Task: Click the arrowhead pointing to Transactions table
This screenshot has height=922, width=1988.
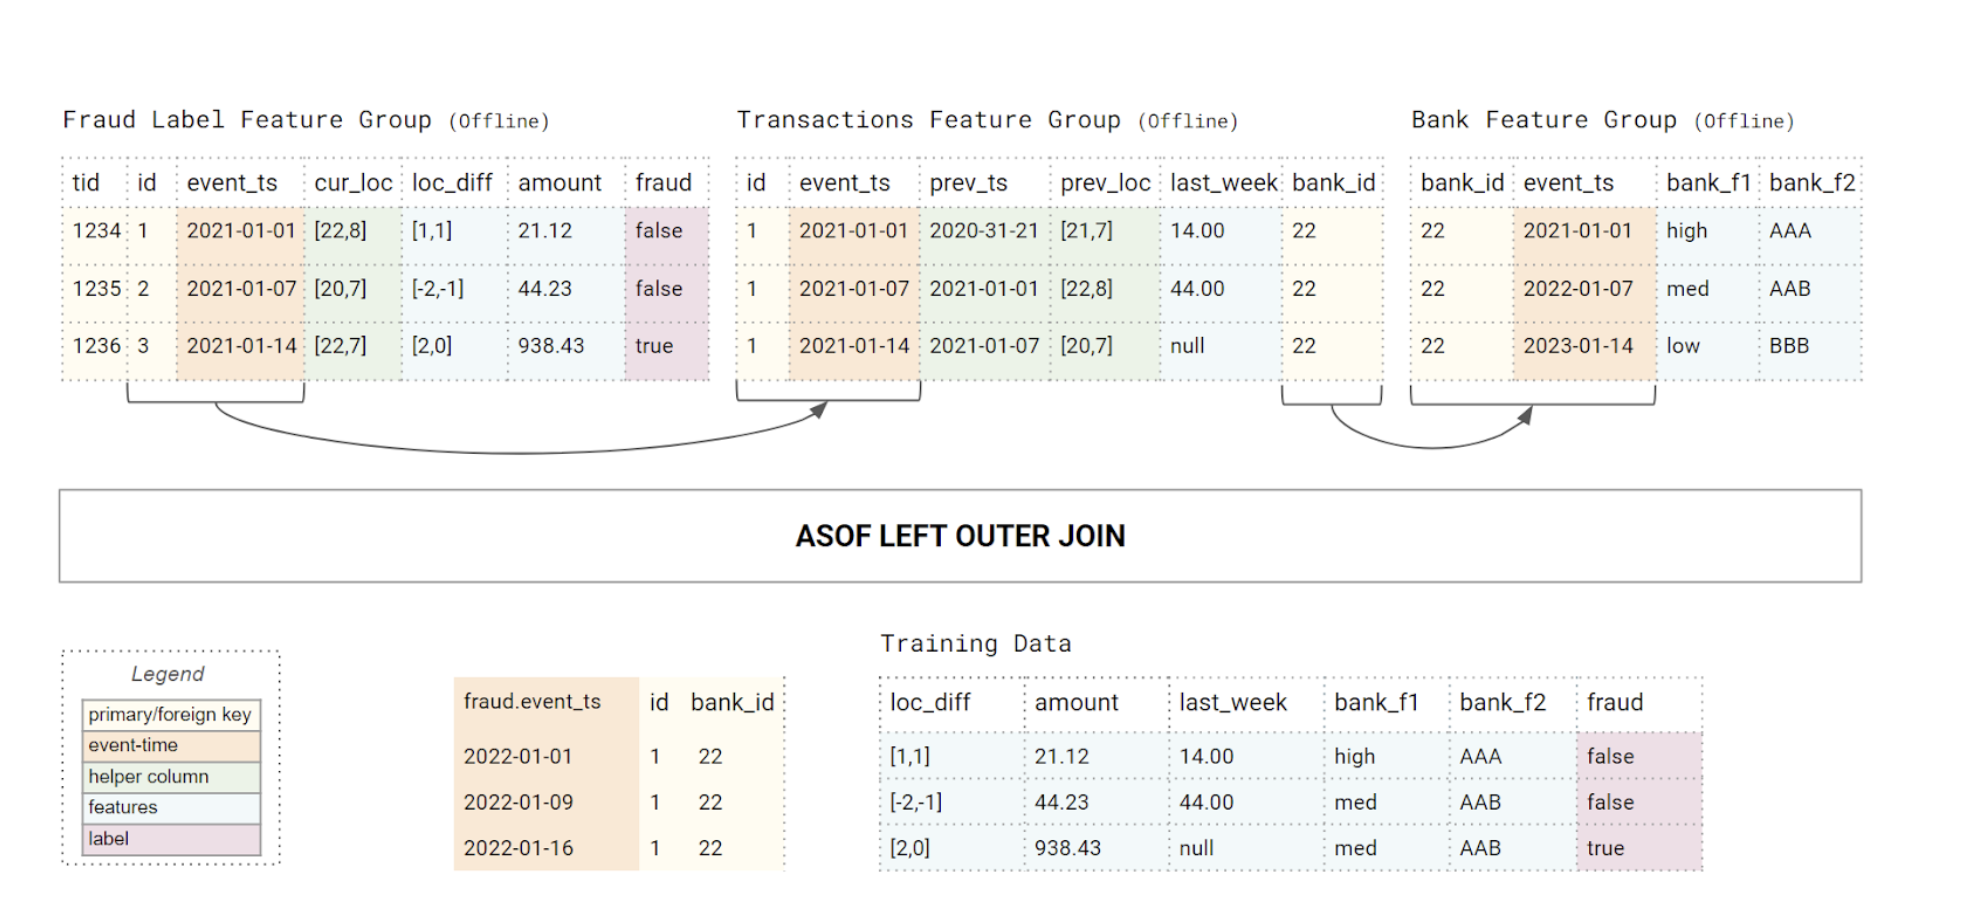Action: (819, 410)
